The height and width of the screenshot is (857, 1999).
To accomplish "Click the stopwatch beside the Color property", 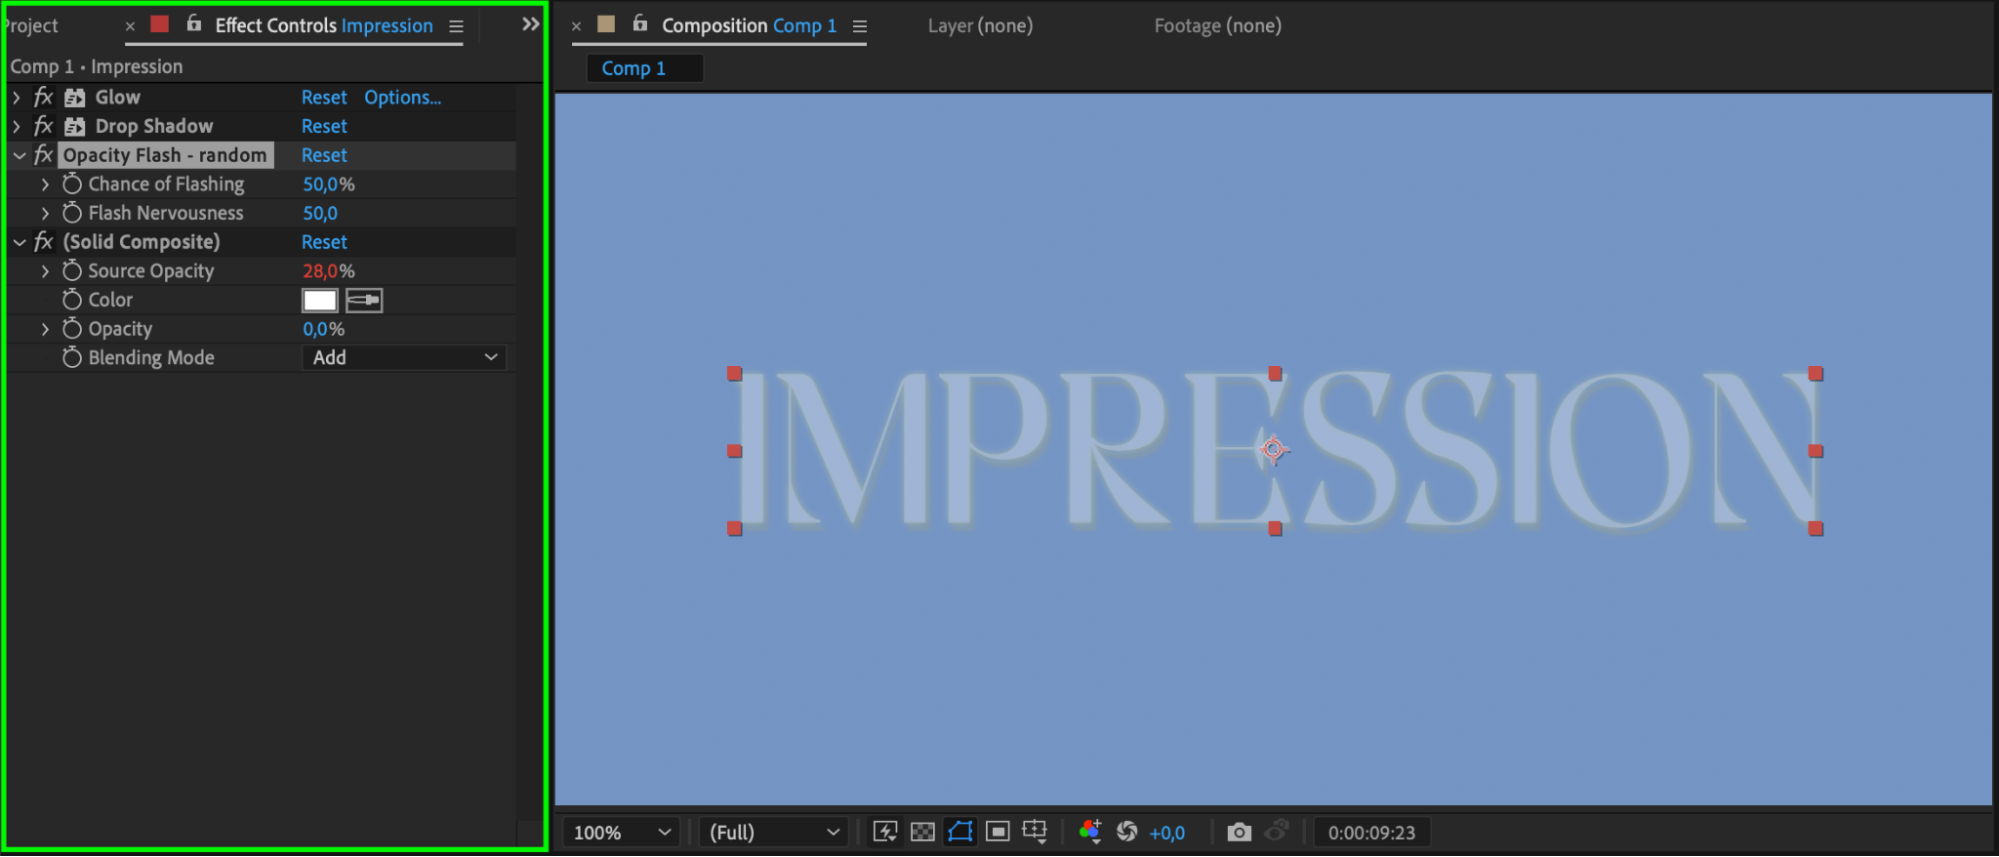I will point(72,300).
